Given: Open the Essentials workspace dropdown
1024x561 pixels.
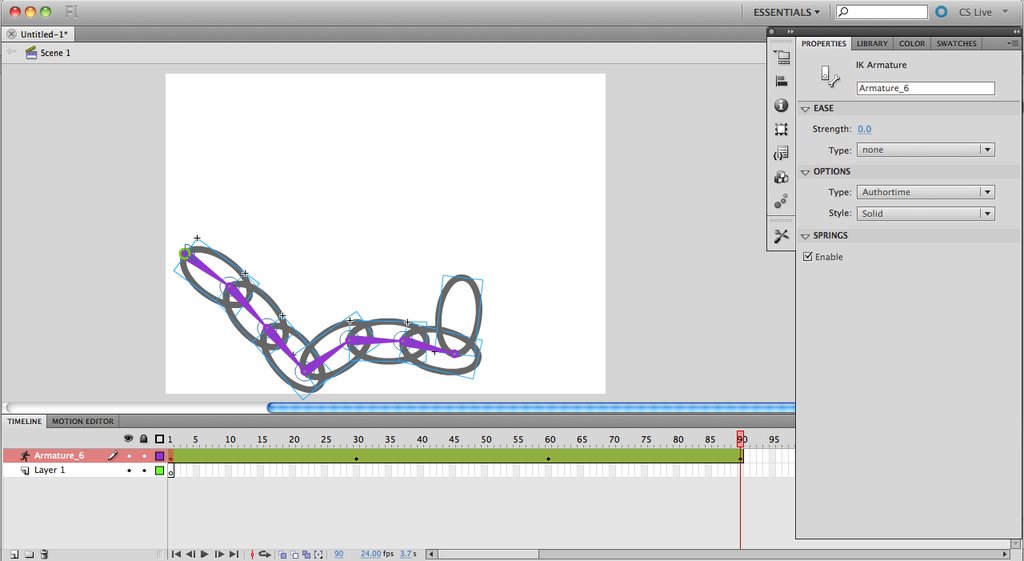Looking at the screenshot, I should click(788, 12).
